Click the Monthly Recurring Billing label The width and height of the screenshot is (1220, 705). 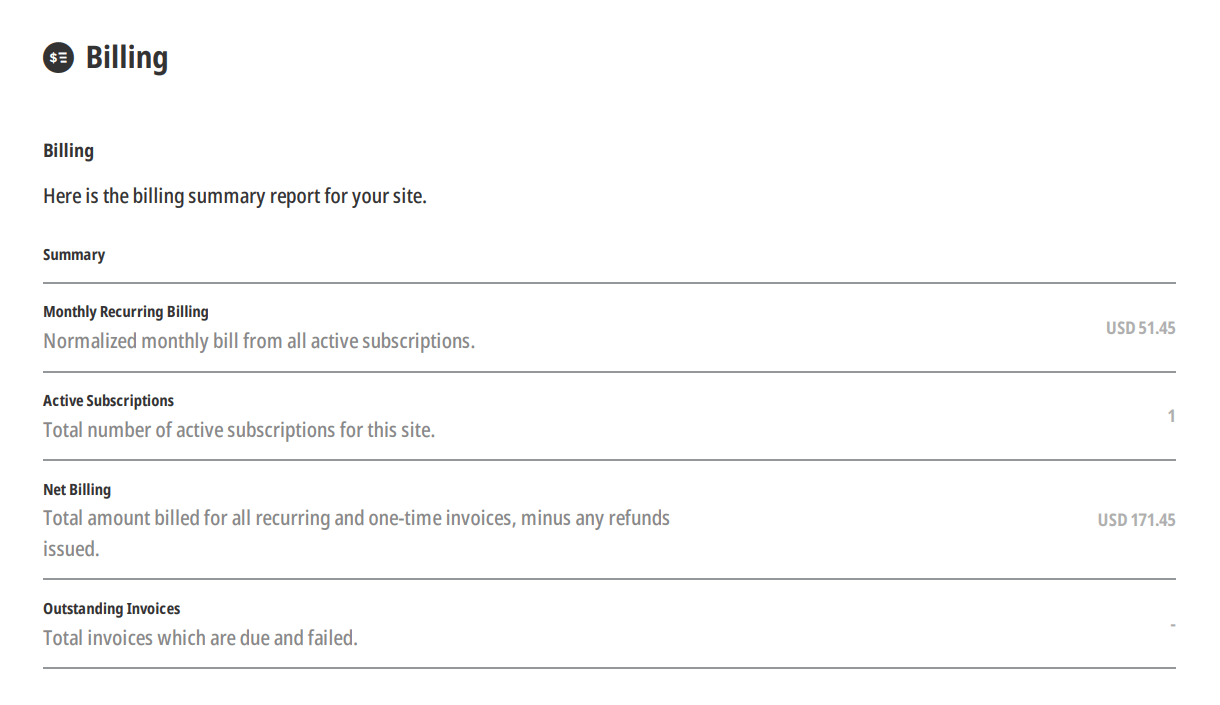coord(126,312)
